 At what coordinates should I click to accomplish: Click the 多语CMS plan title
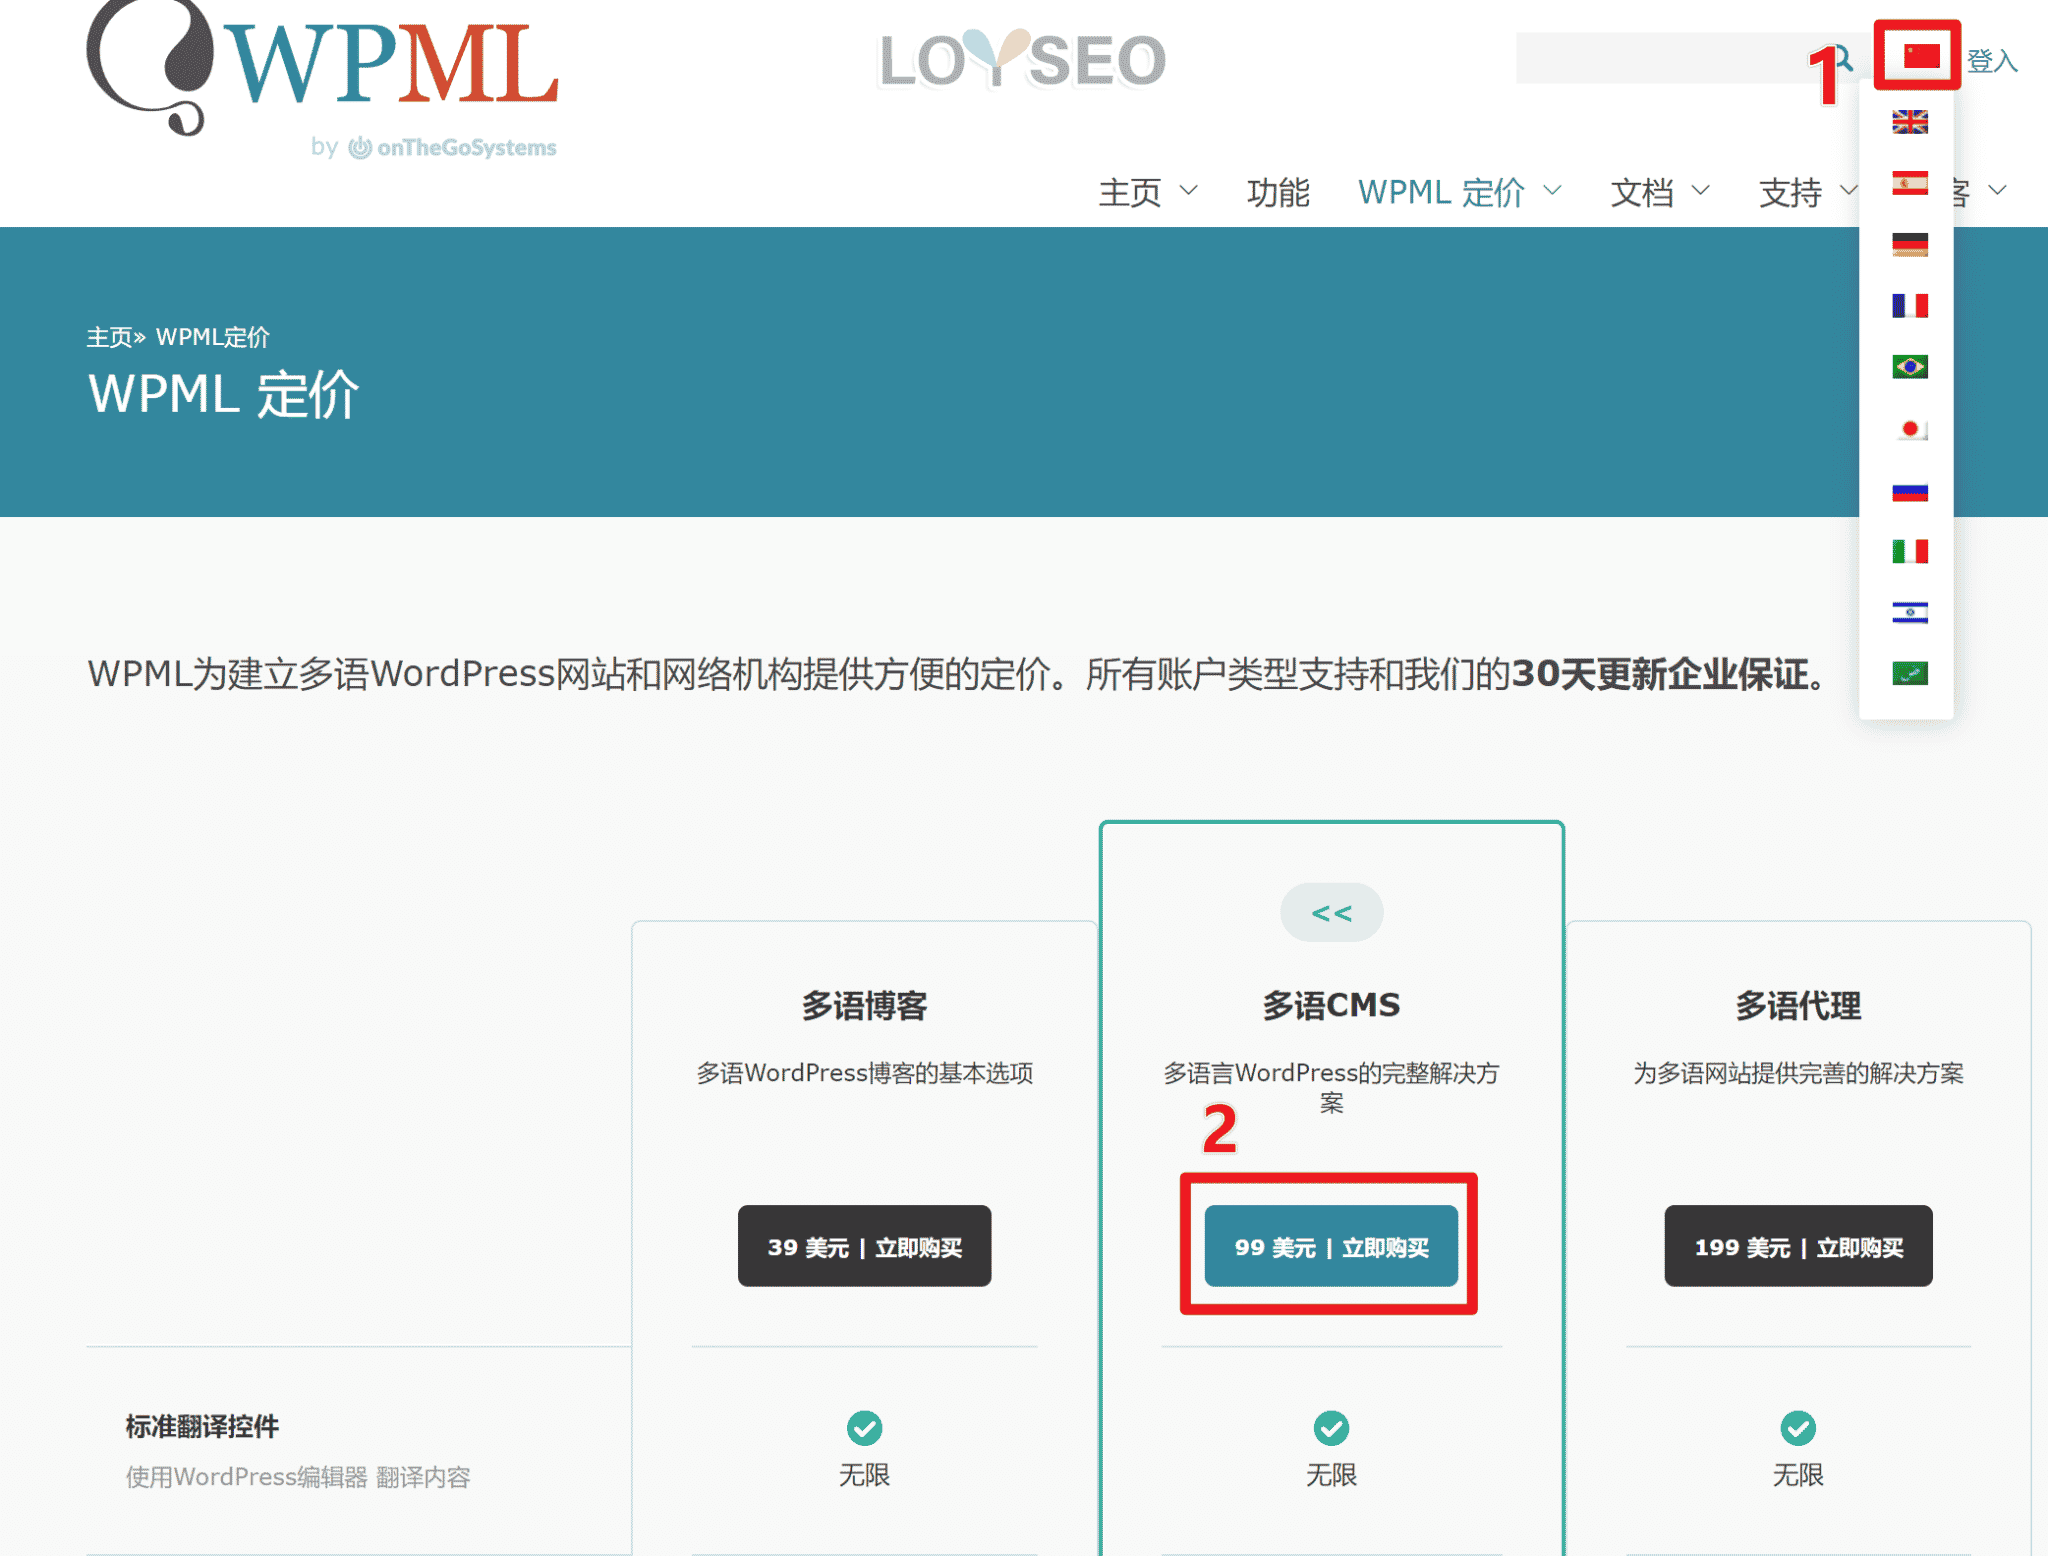[1331, 1005]
